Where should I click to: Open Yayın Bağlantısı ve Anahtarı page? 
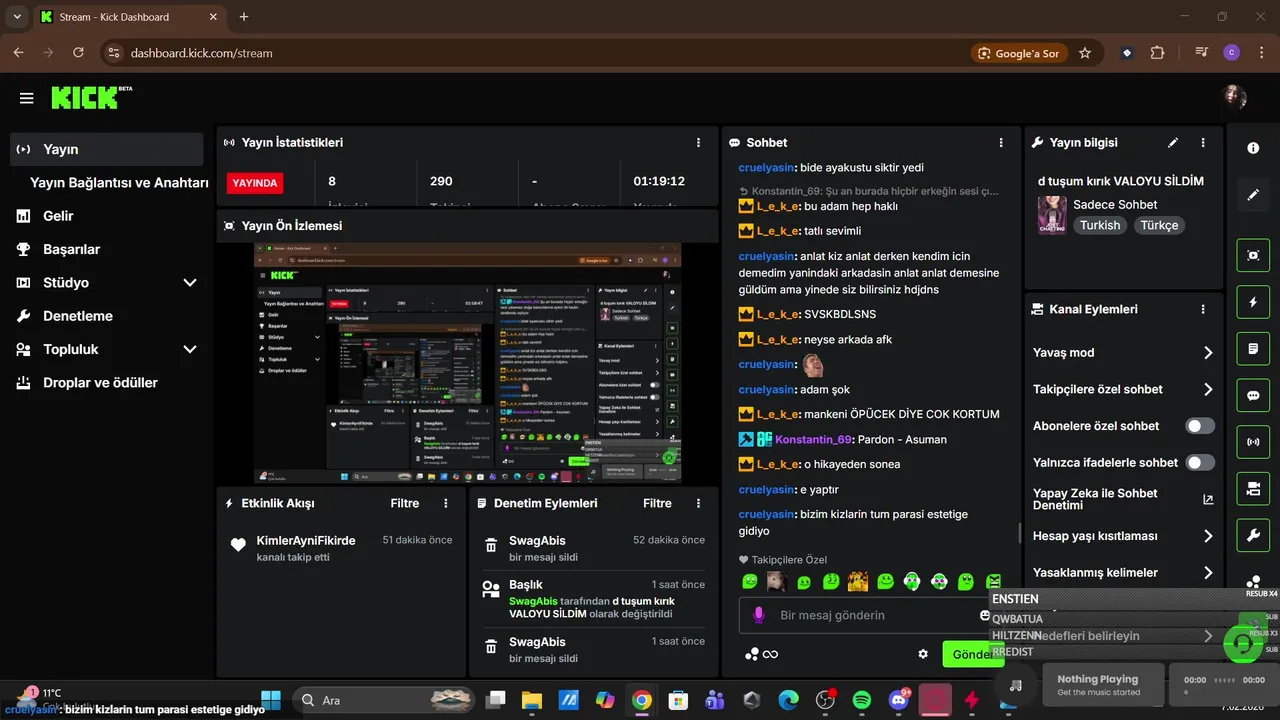(x=119, y=183)
